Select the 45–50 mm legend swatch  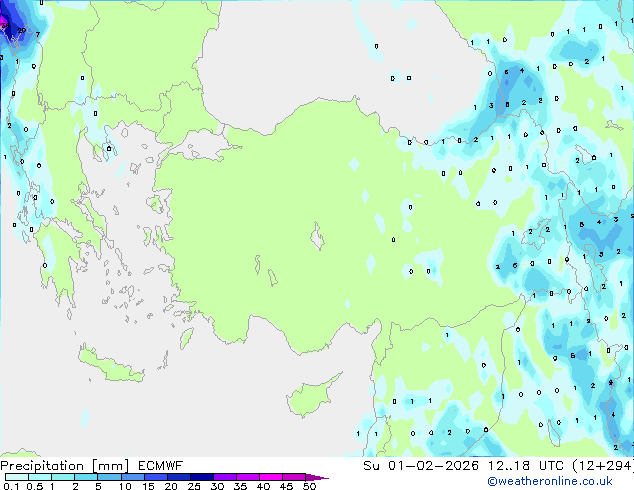pyautogui.click(x=294, y=477)
